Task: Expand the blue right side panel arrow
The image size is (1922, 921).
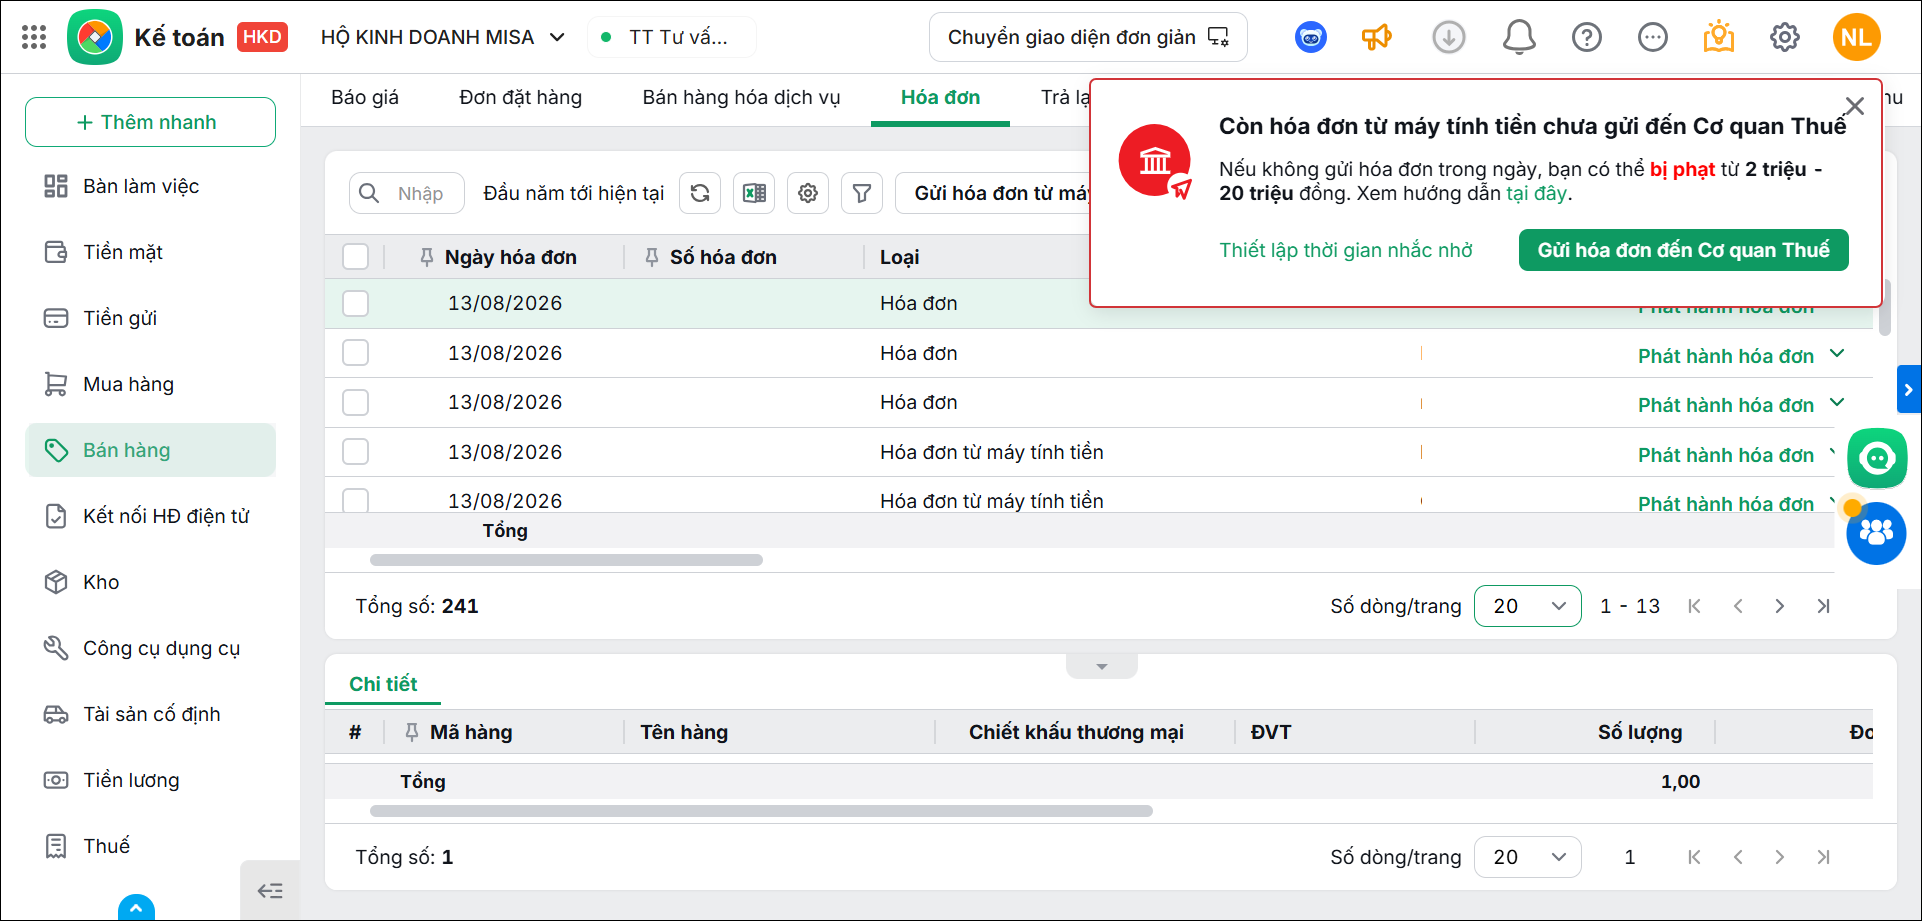Action: point(1909,390)
